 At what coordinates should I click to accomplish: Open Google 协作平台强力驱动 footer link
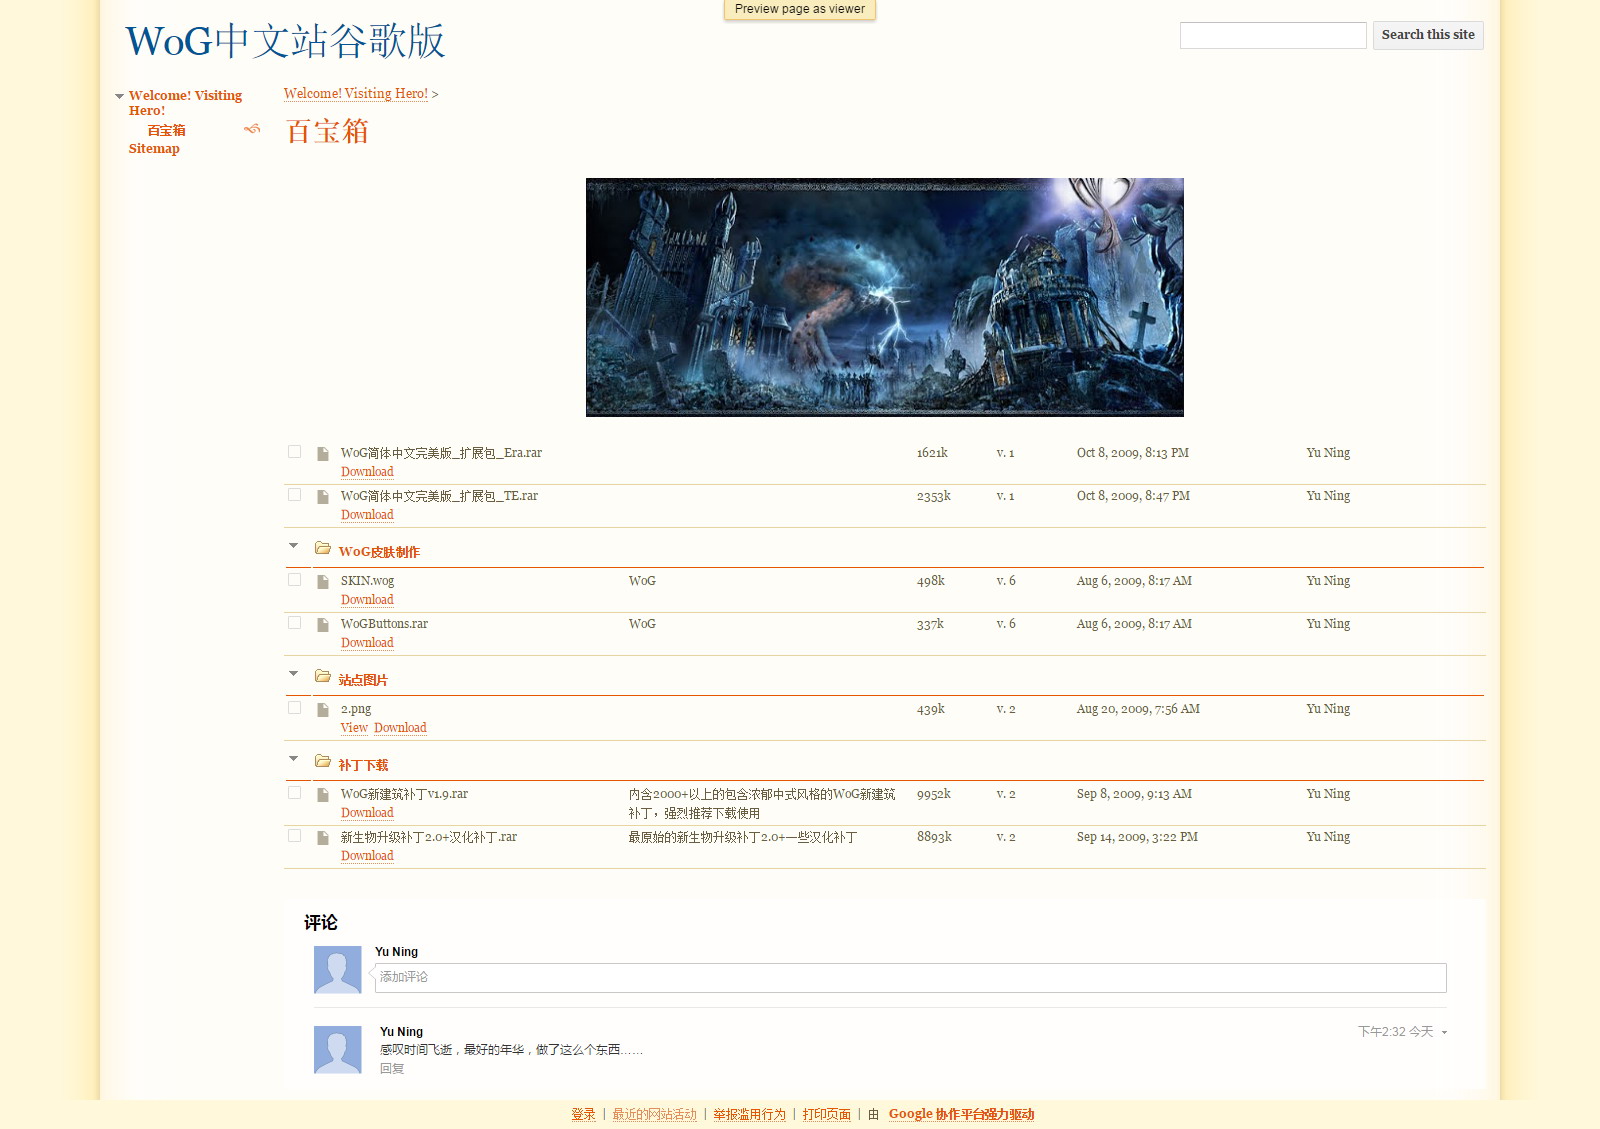tap(961, 1114)
